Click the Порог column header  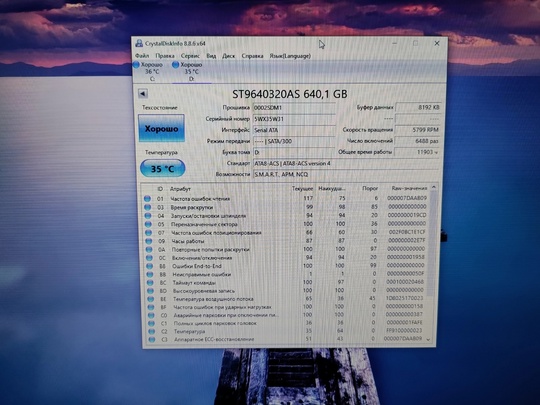(x=370, y=188)
